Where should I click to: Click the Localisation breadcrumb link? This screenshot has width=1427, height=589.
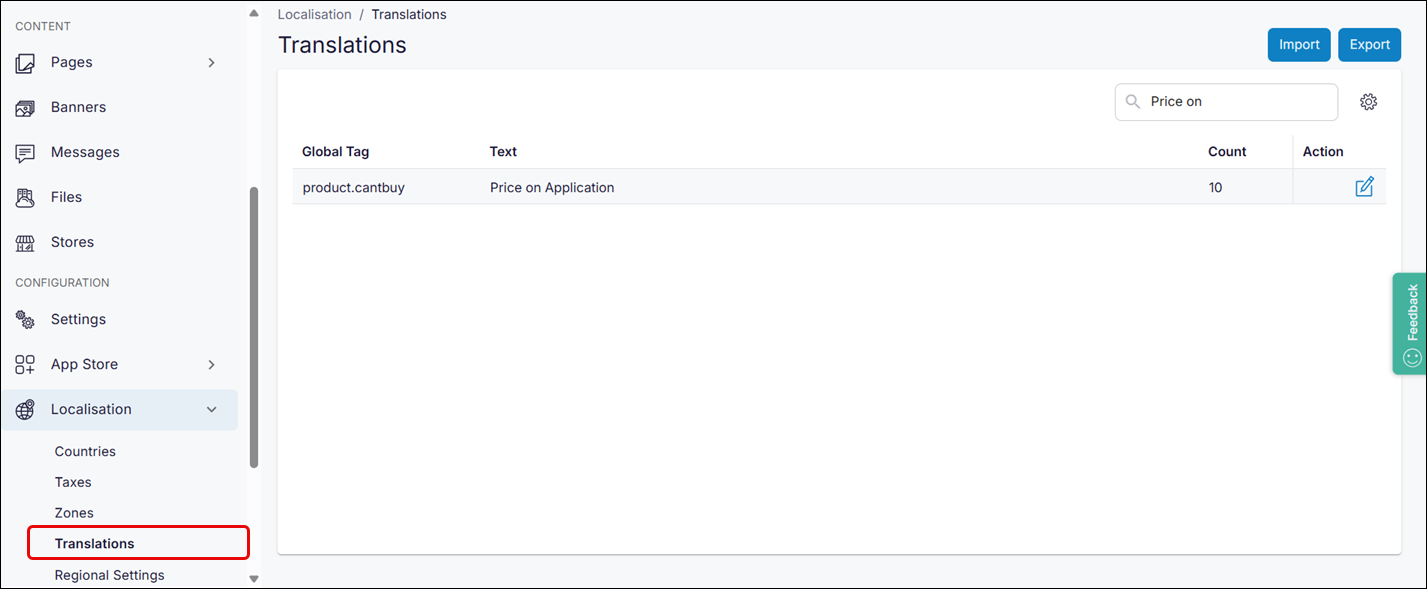(x=314, y=15)
